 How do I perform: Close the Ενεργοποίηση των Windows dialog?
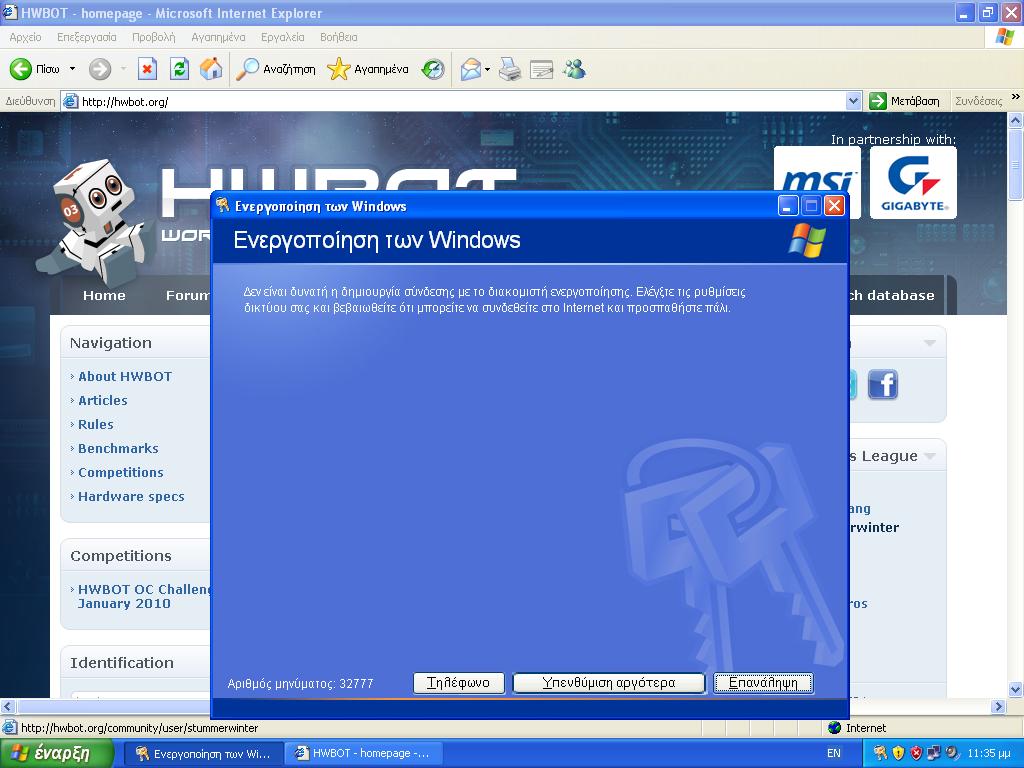pos(834,206)
